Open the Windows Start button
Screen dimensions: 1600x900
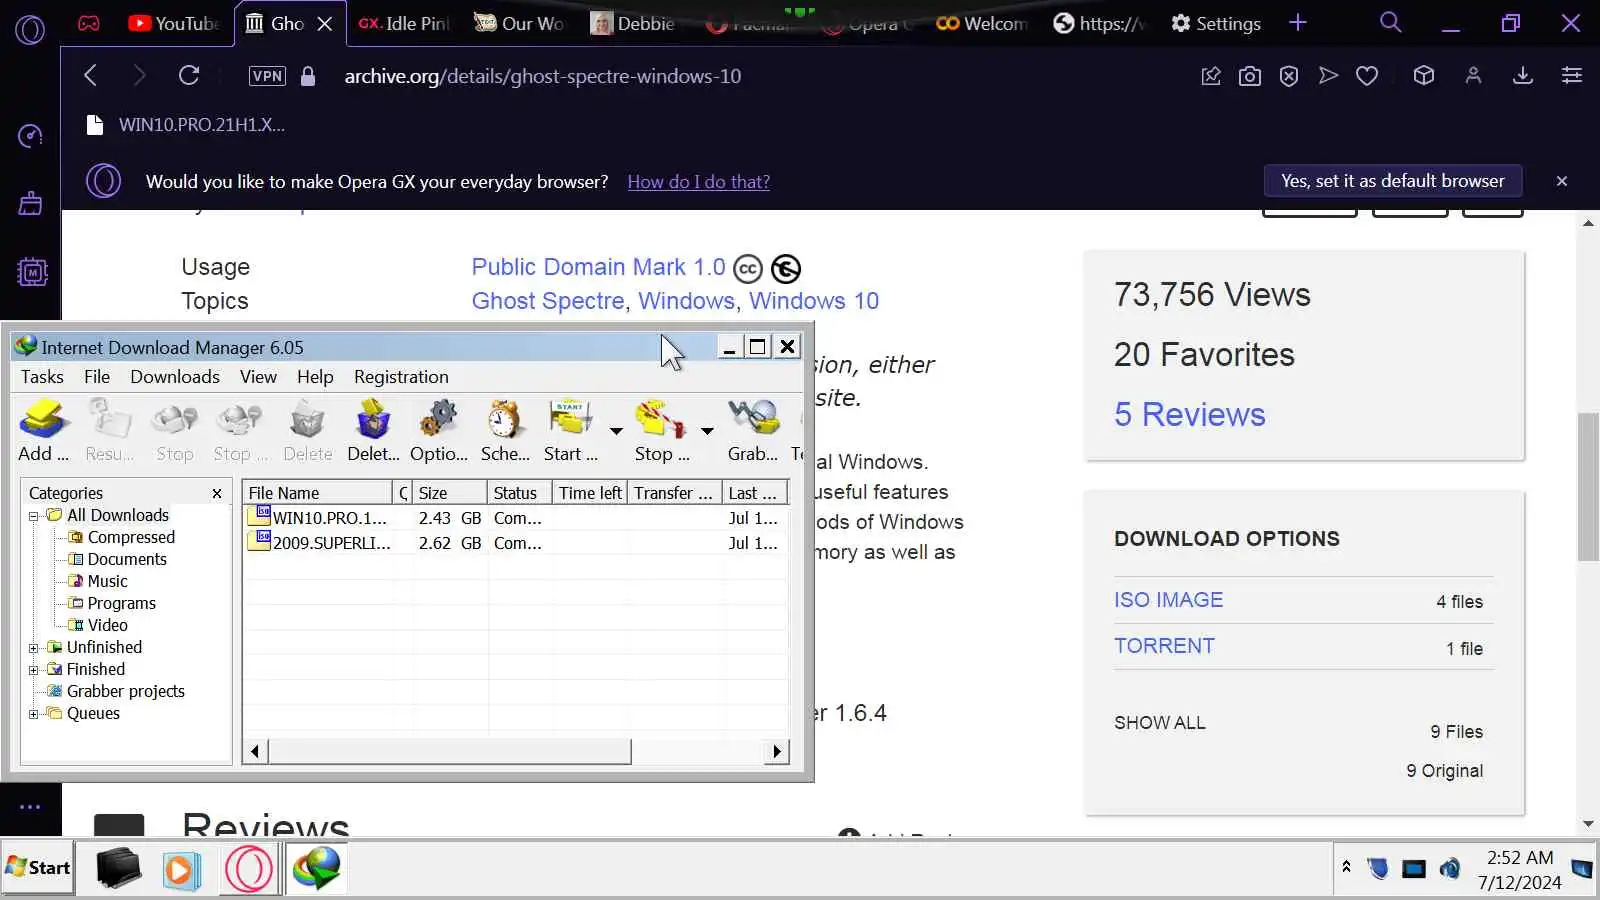(x=38, y=868)
